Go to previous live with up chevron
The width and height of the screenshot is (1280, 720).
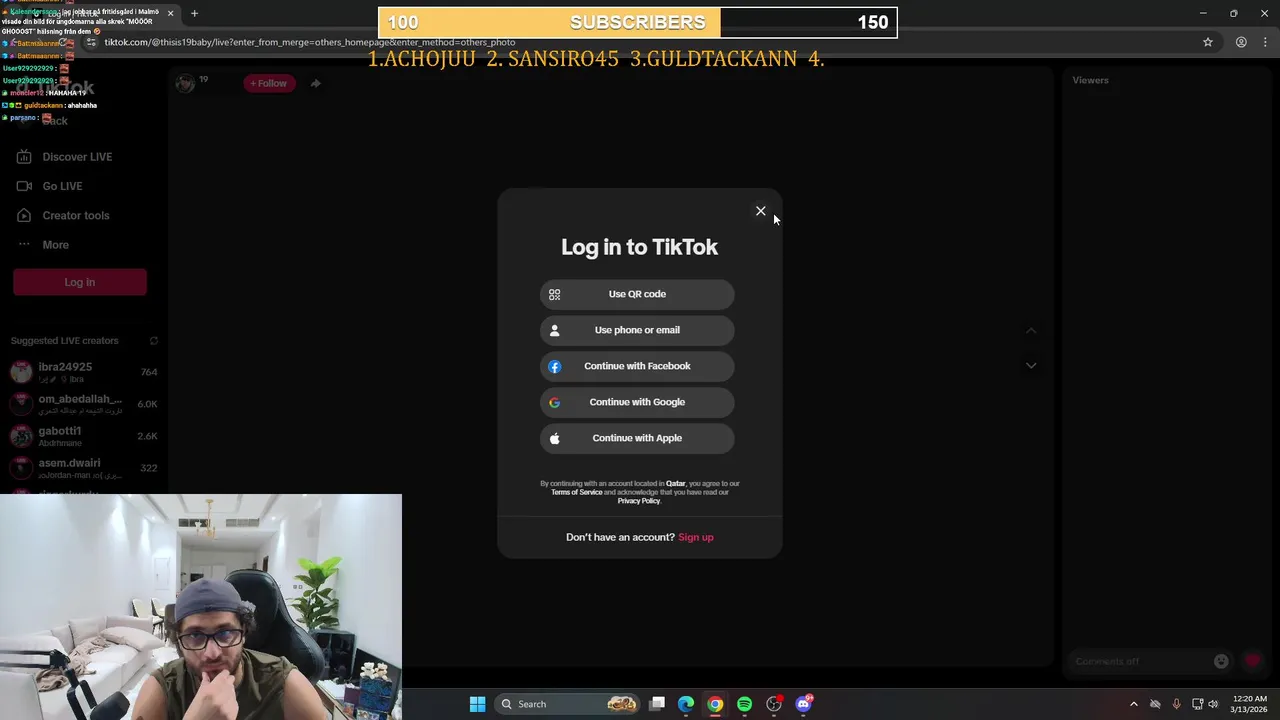1031,331
